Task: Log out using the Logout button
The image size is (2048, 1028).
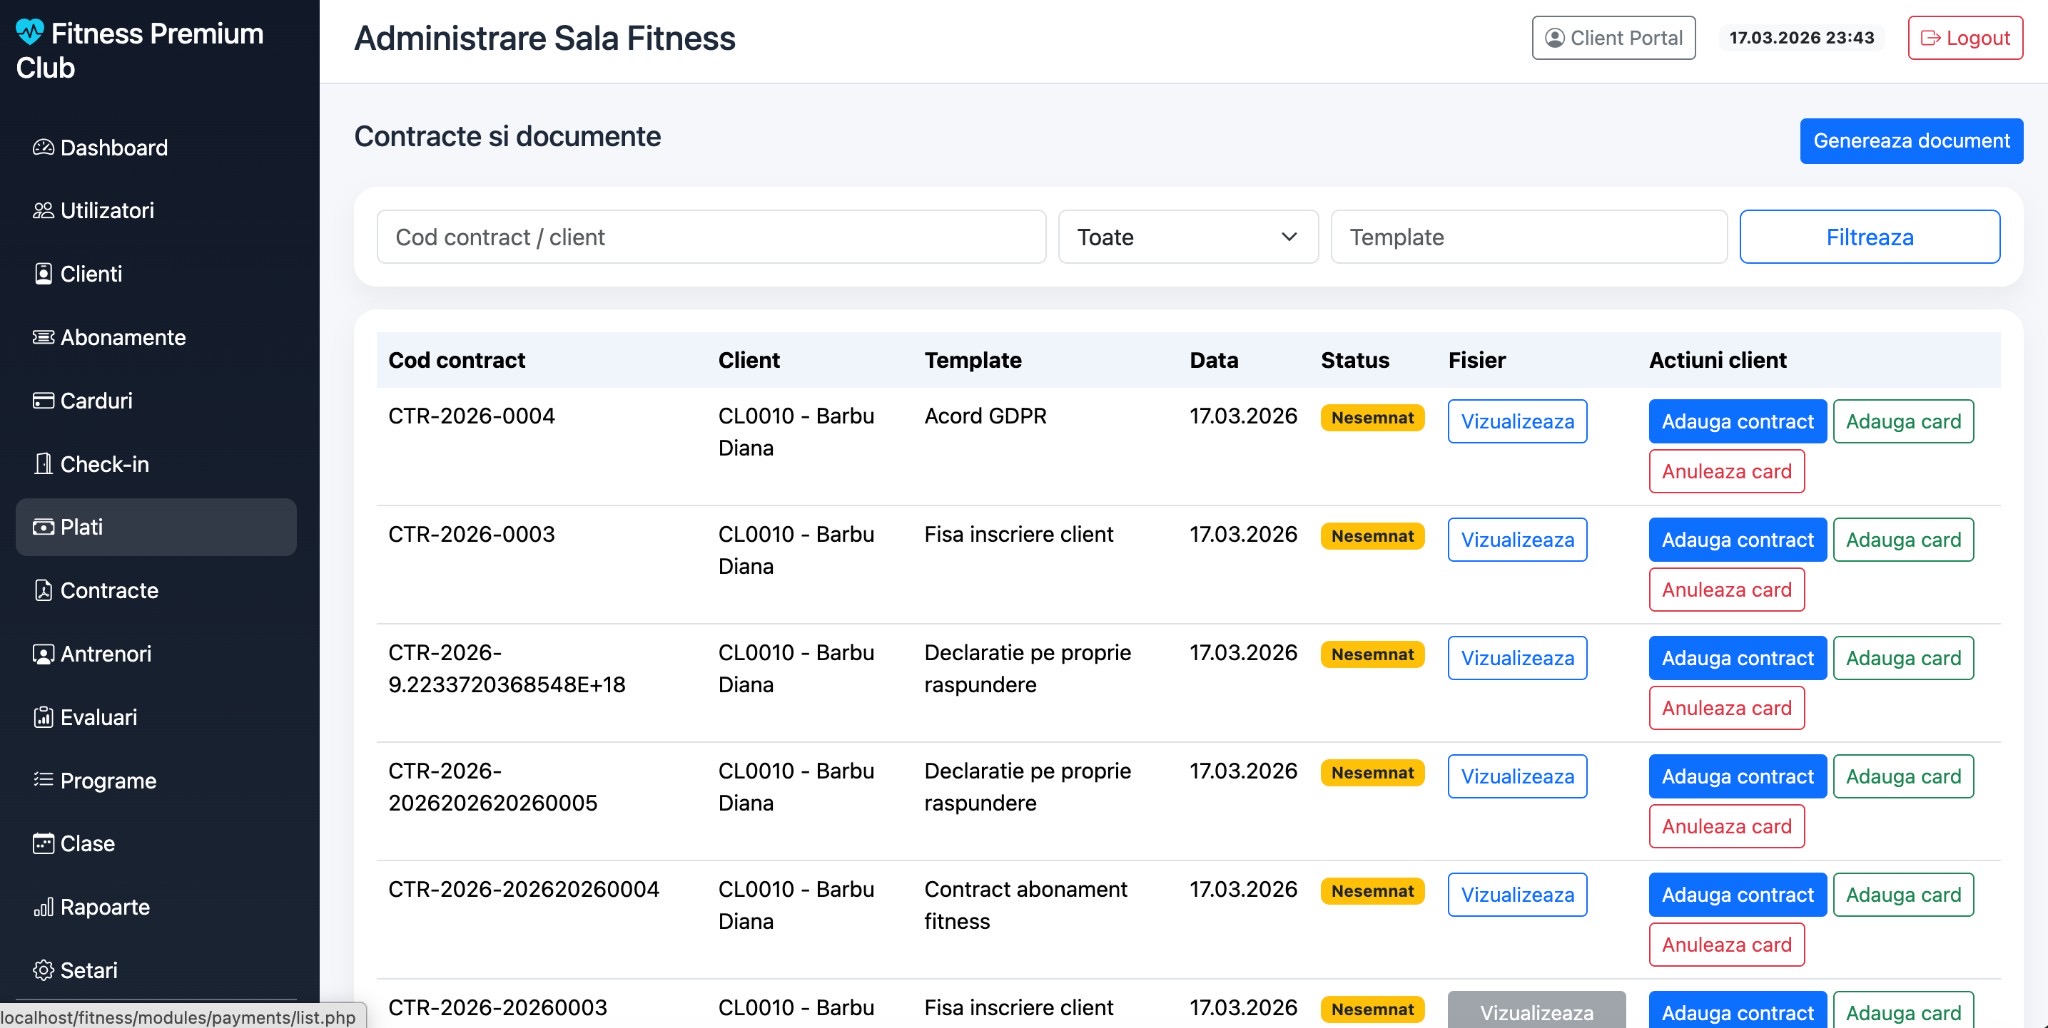Action: pos(1965,38)
